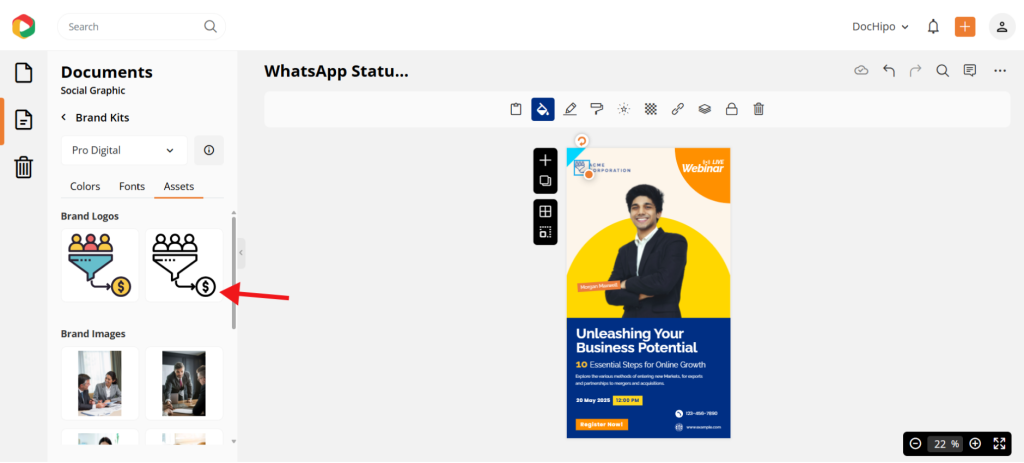The width and height of the screenshot is (1024, 463).
Task: Click the link chain icon
Action: pos(678,109)
